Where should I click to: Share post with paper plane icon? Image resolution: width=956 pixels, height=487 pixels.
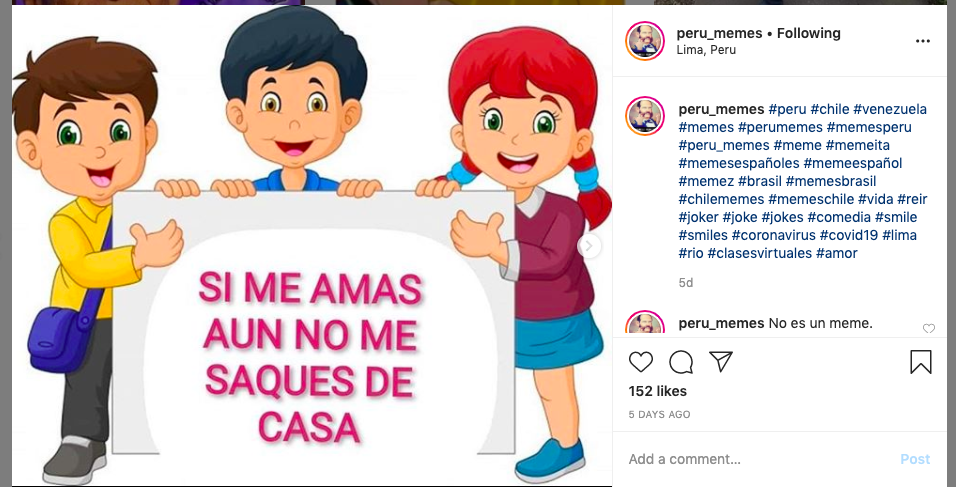point(721,362)
